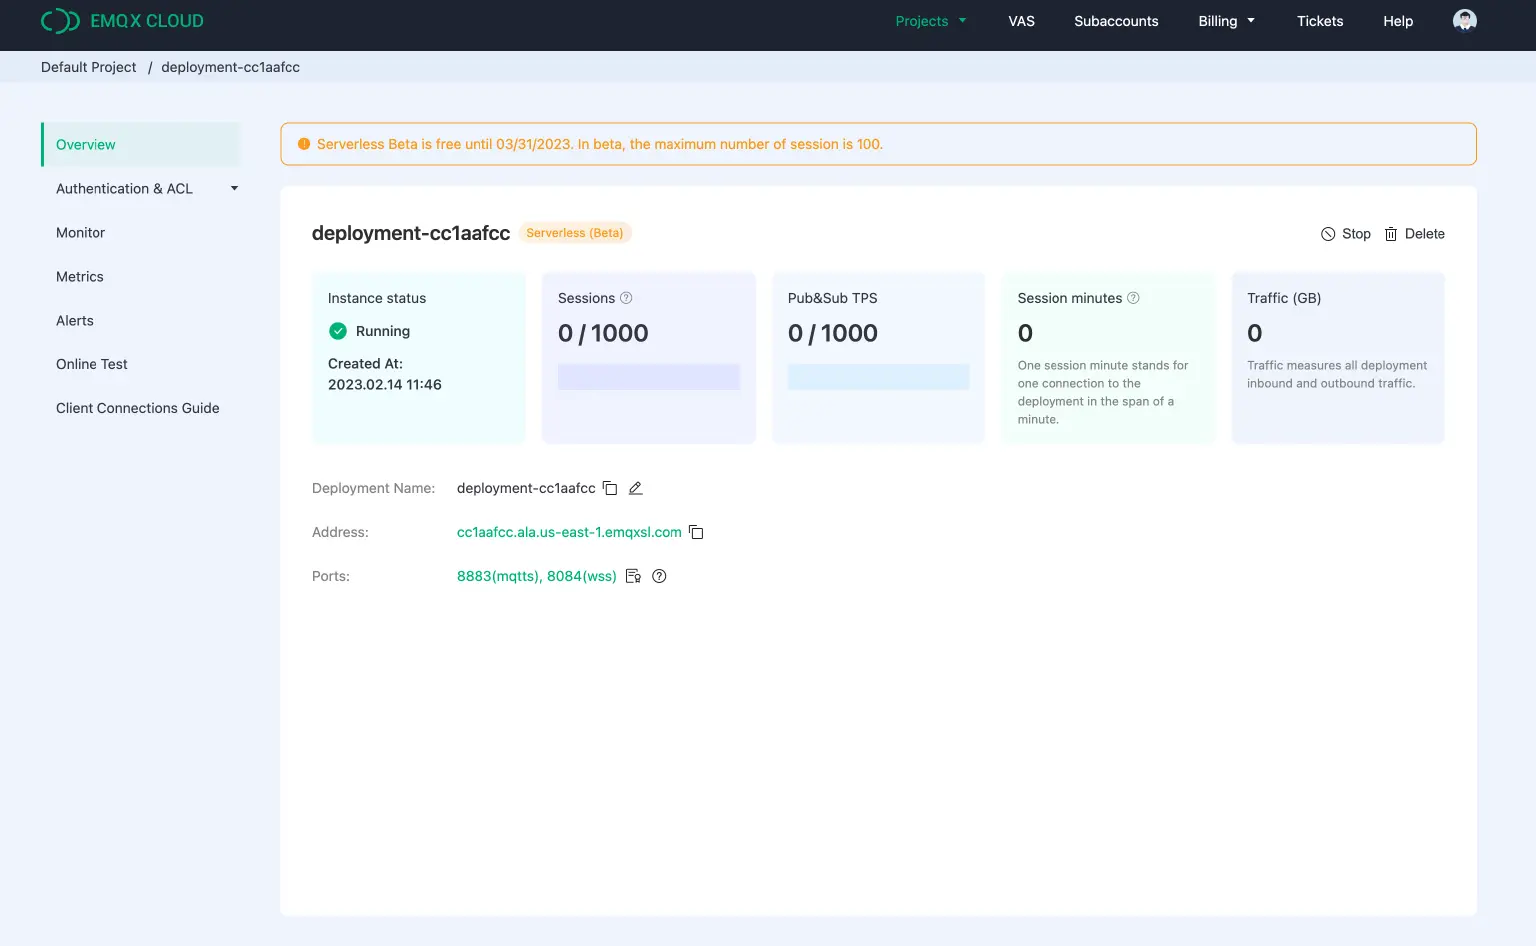
Task: Click the Sessions usage progress bar
Action: (x=648, y=376)
